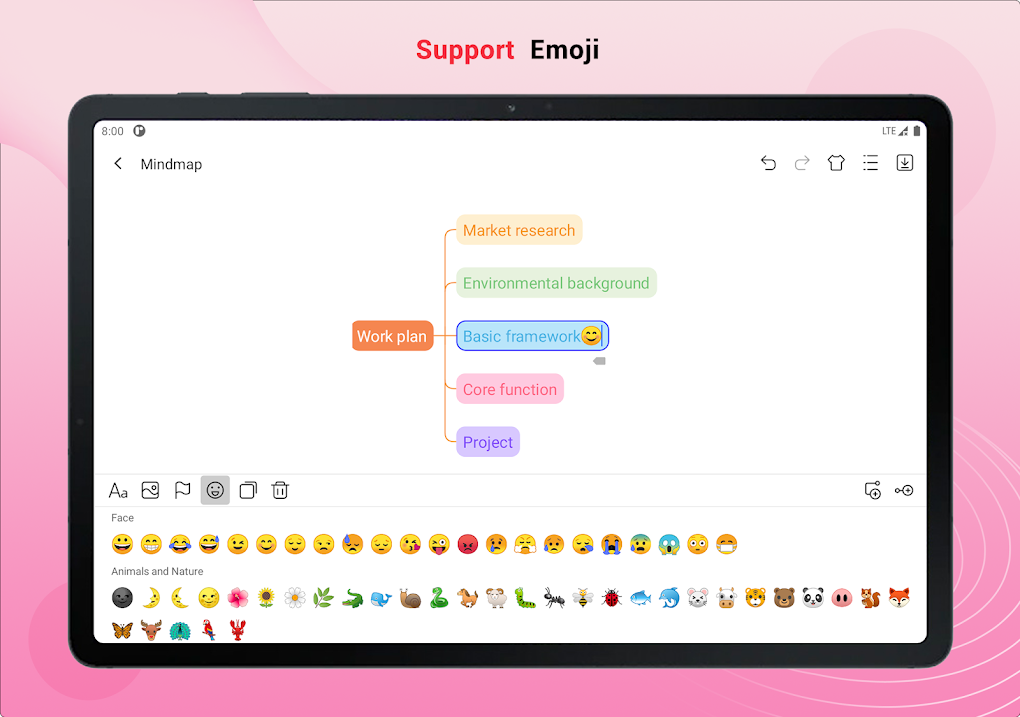1020x717 pixels.
Task: Redo the undone action
Action: pos(802,162)
